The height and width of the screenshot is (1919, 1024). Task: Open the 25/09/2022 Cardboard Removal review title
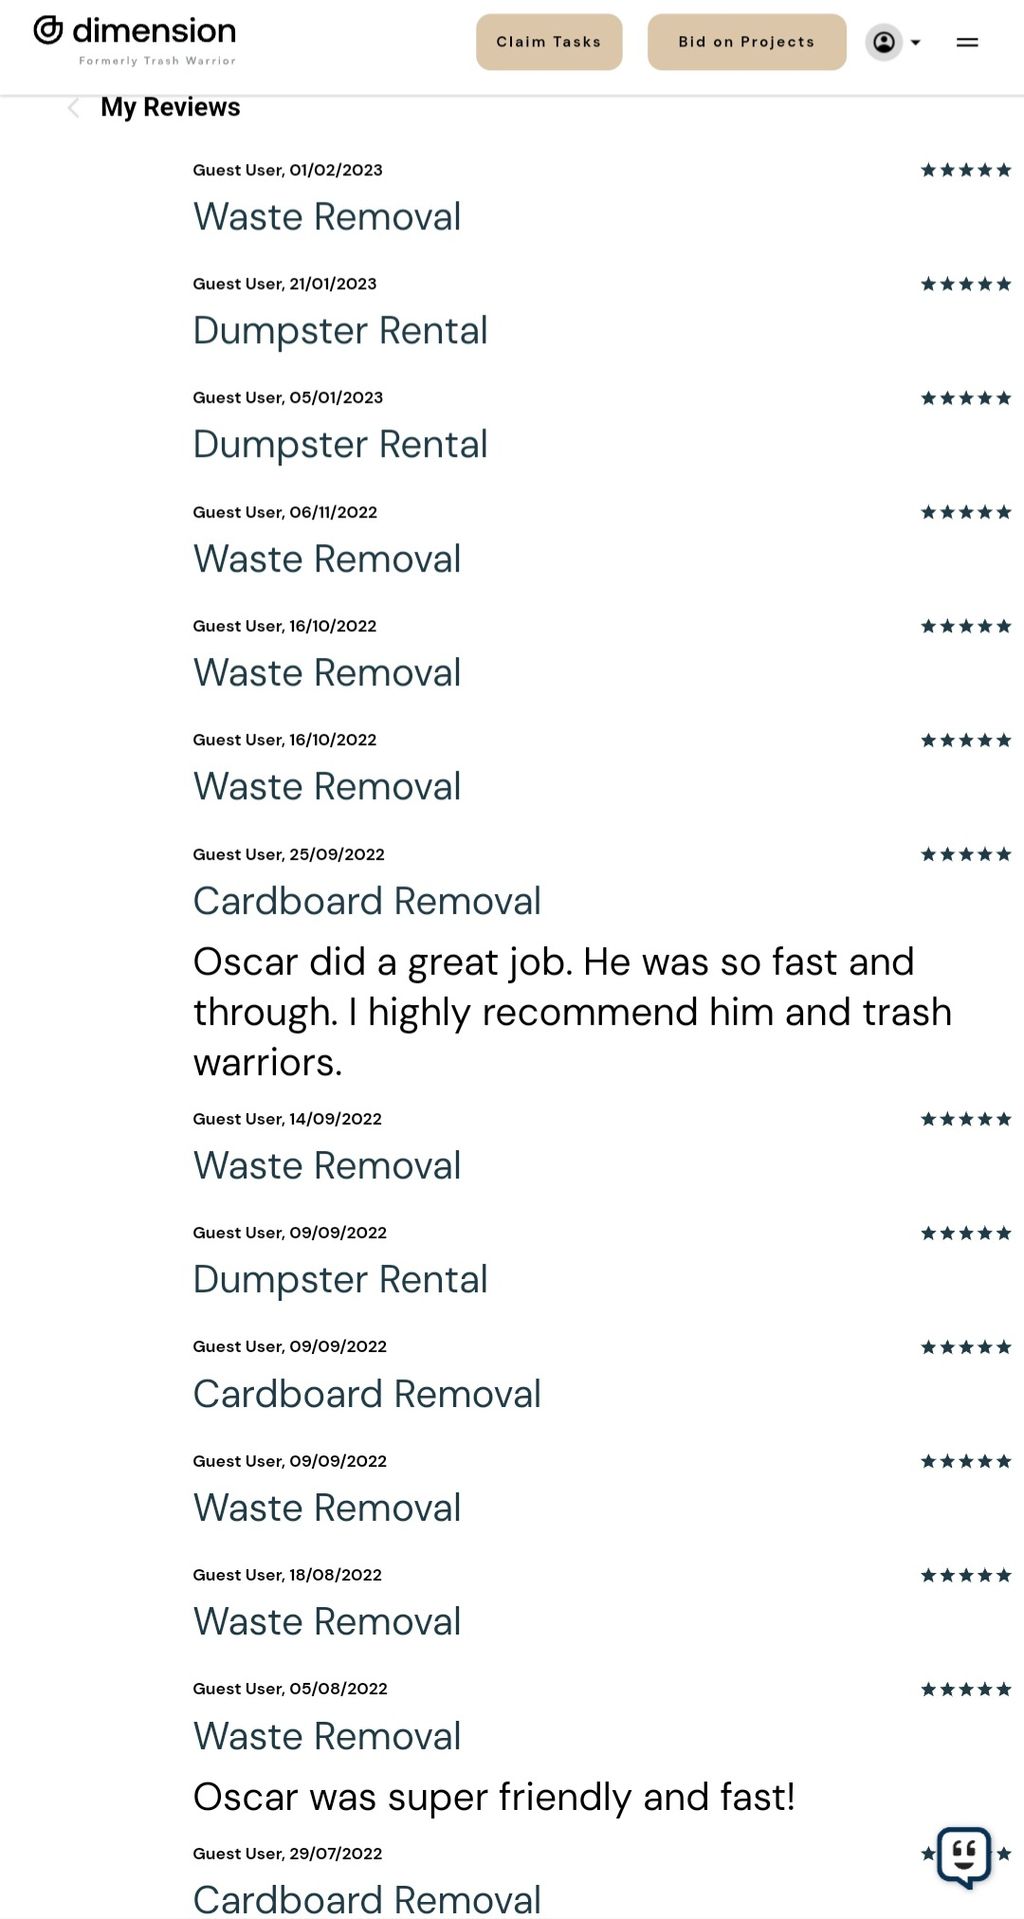(367, 901)
